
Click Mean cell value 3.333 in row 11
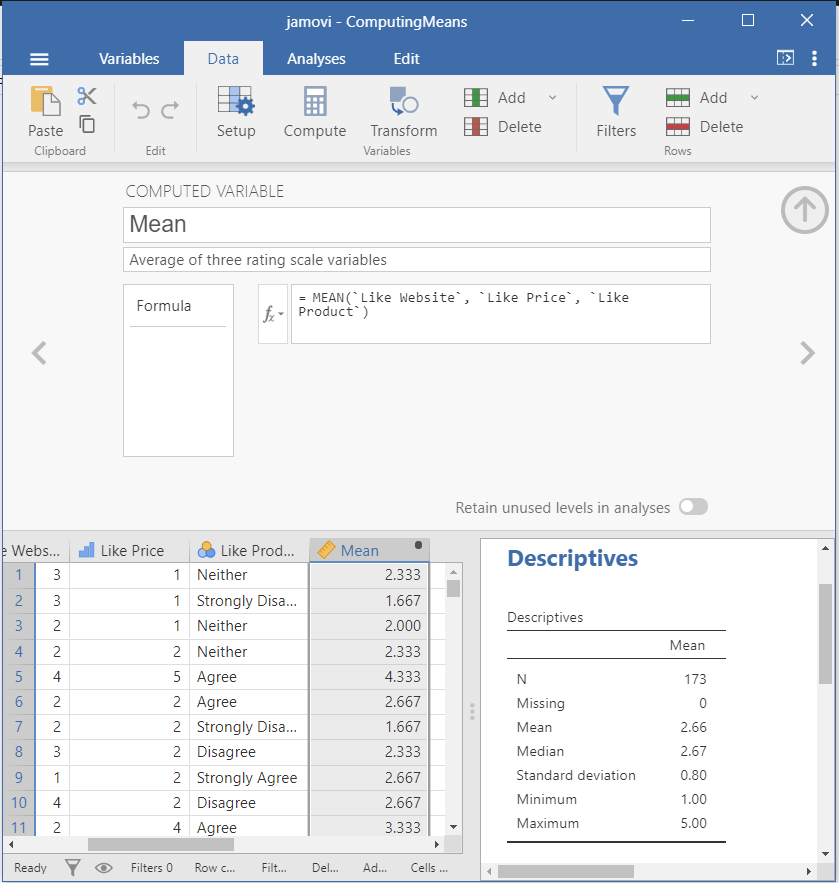(x=369, y=827)
